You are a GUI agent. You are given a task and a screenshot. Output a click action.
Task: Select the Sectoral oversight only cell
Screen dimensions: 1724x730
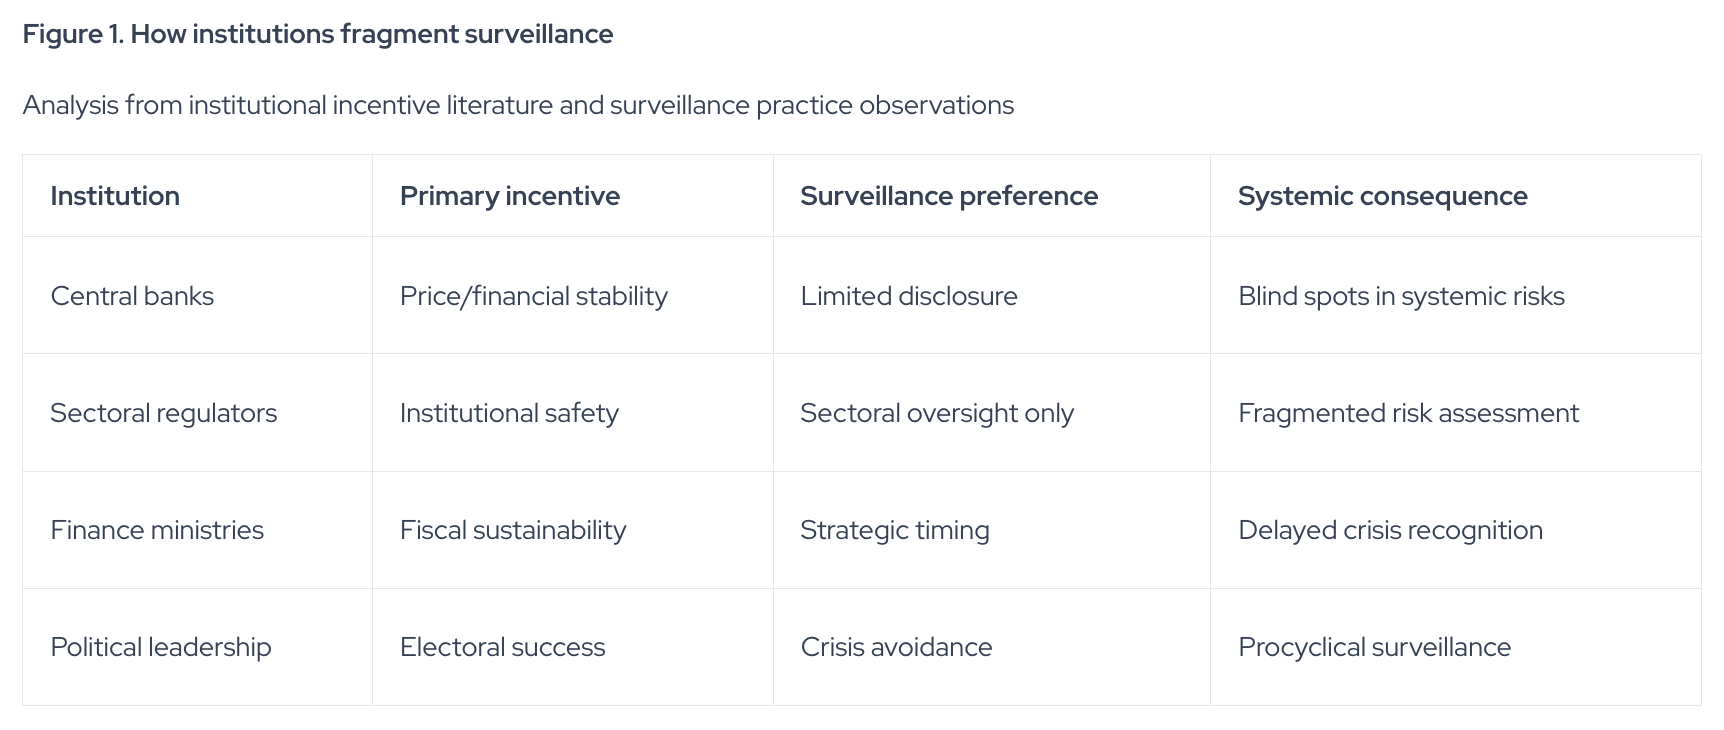coord(991,412)
